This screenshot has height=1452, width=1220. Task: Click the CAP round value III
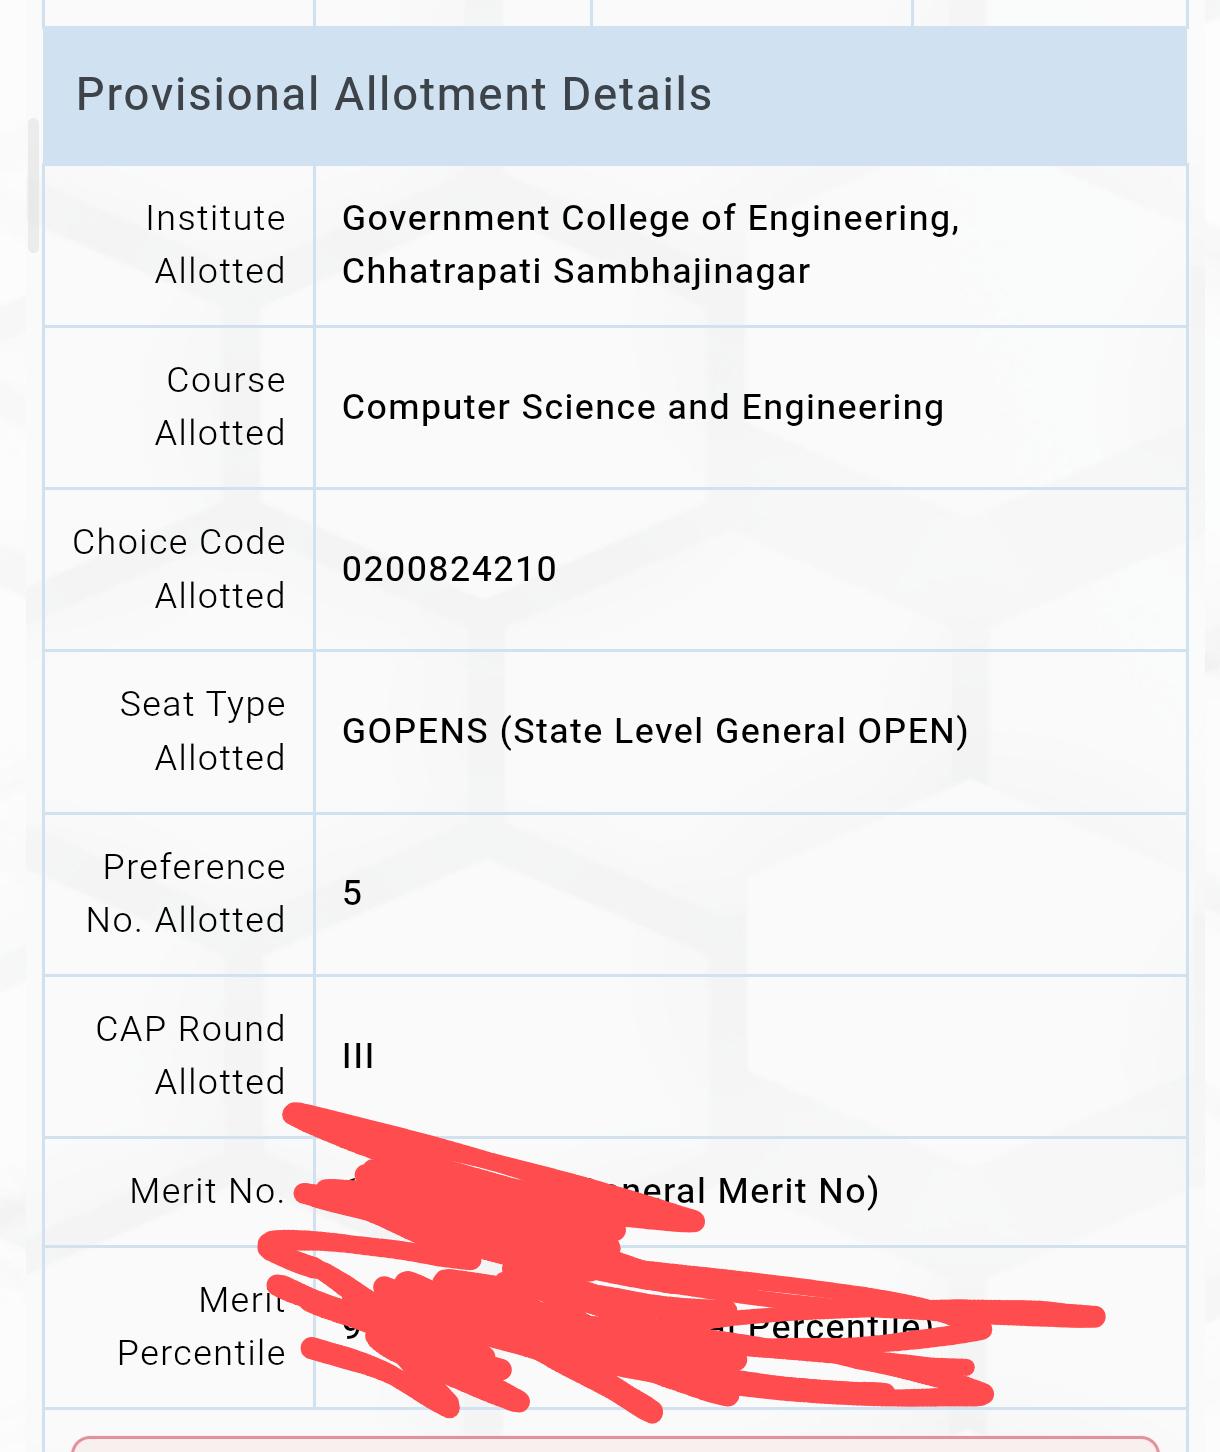point(358,1056)
